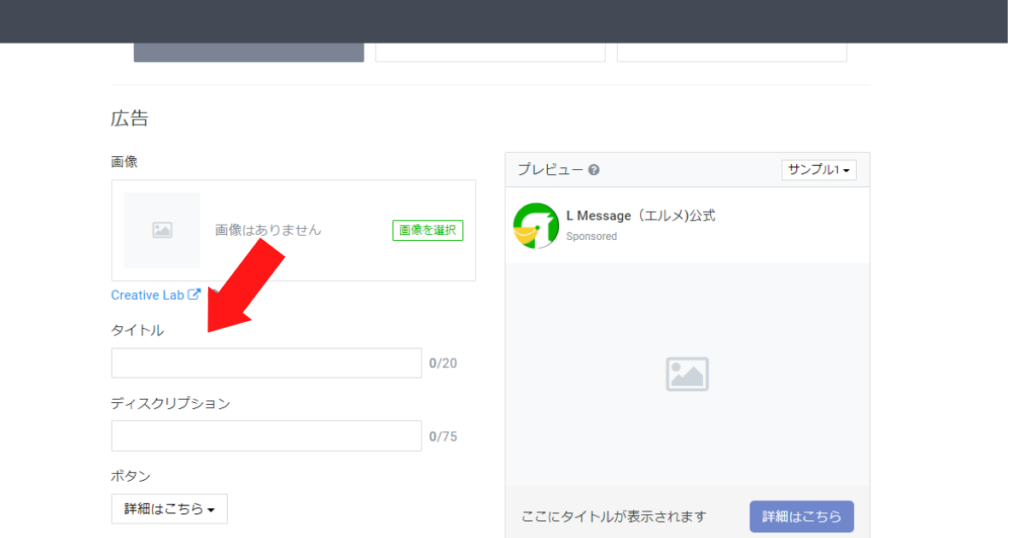Click the L Message profile avatar icon
This screenshot has width=1024, height=538.
(536, 225)
